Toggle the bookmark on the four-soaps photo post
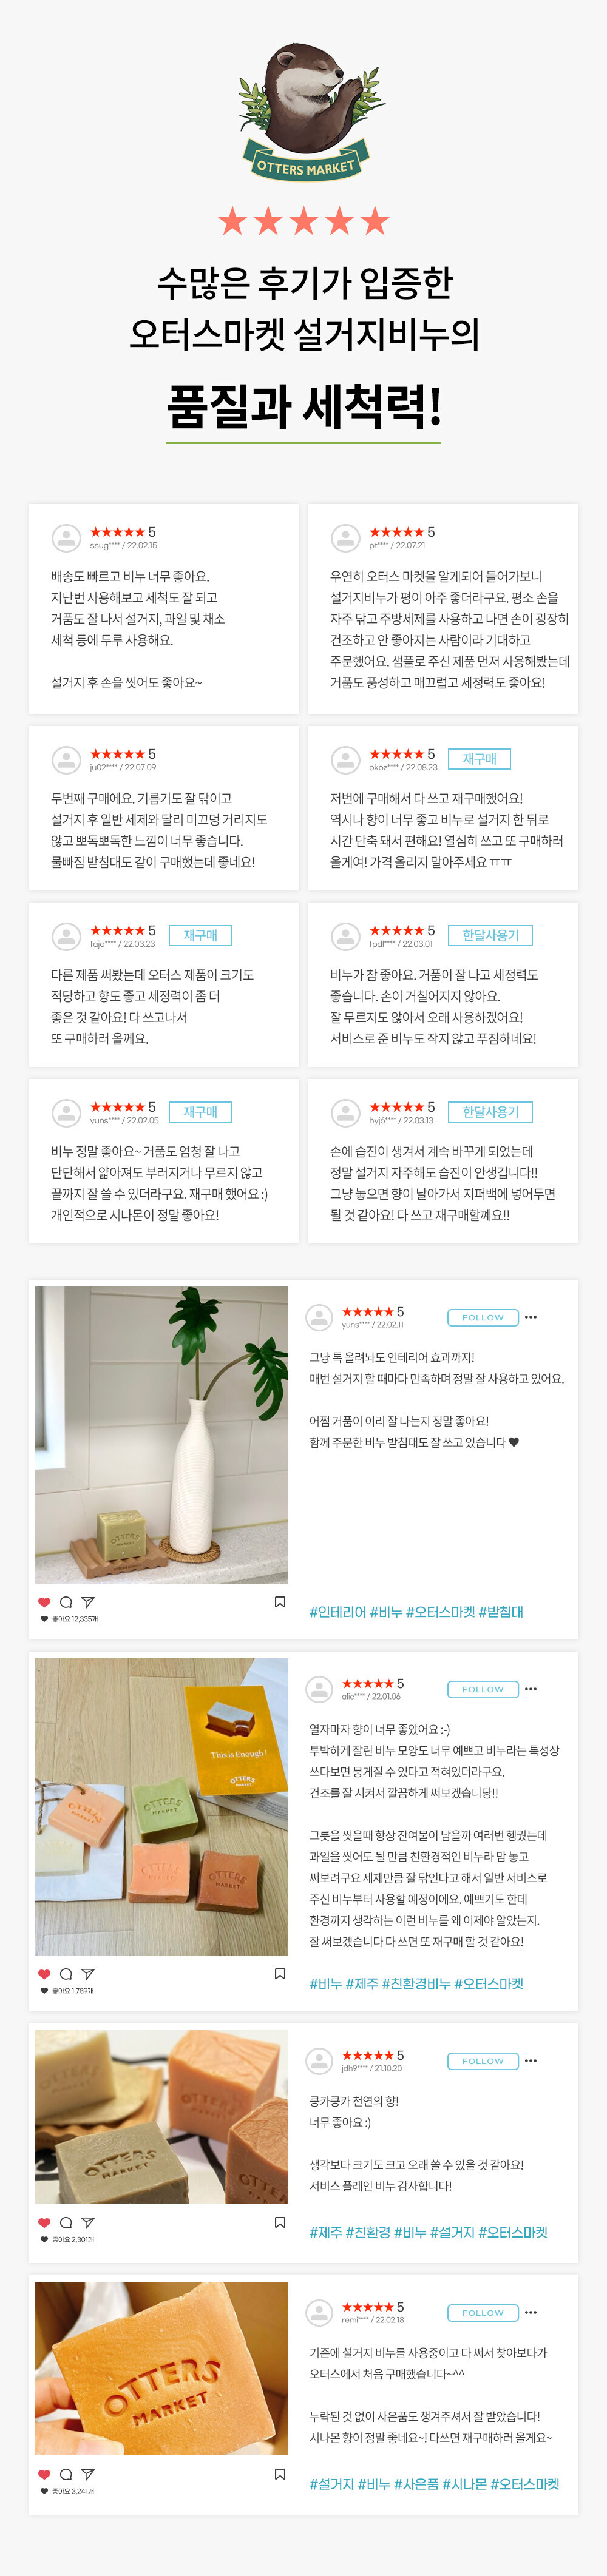The width and height of the screenshot is (607, 2576). click(280, 1974)
